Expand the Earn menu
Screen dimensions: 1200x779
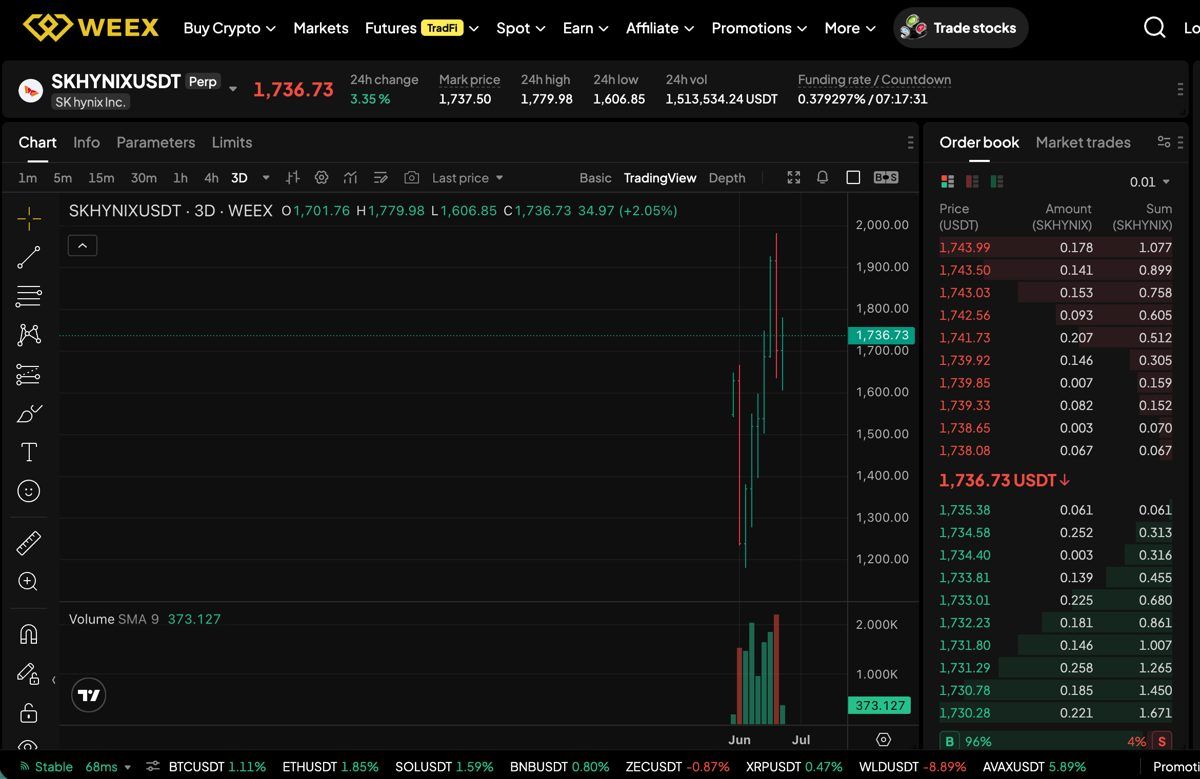586,28
